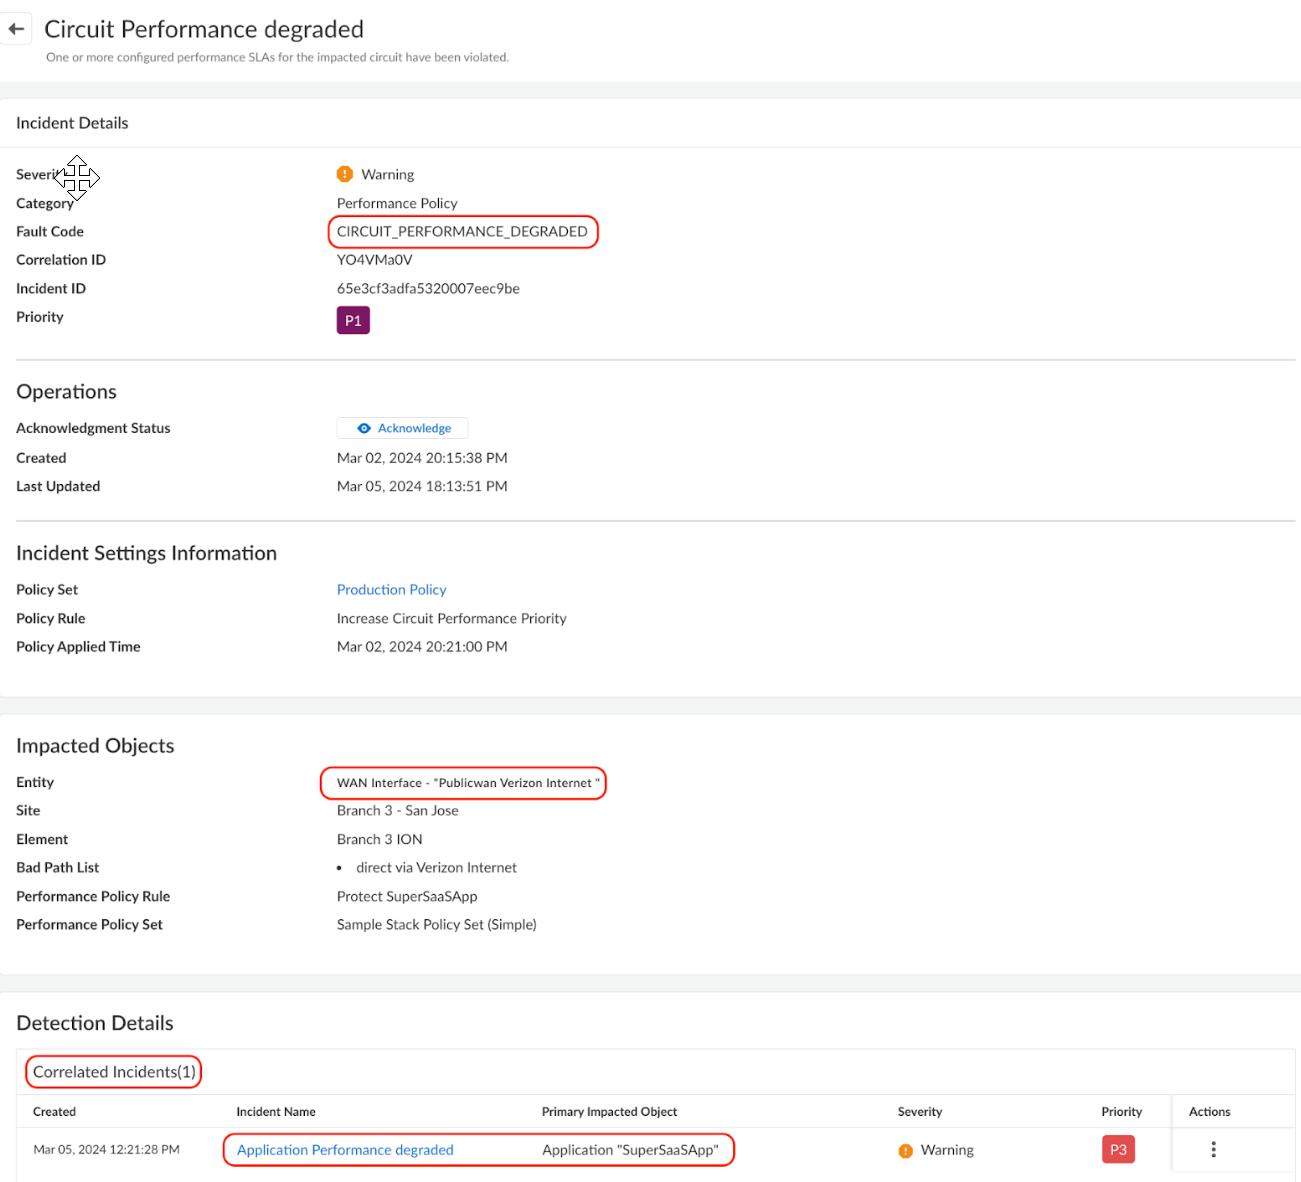Click the Incident Name column header
Image resolution: width=1301 pixels, height=1182 pixels.
276,1112
